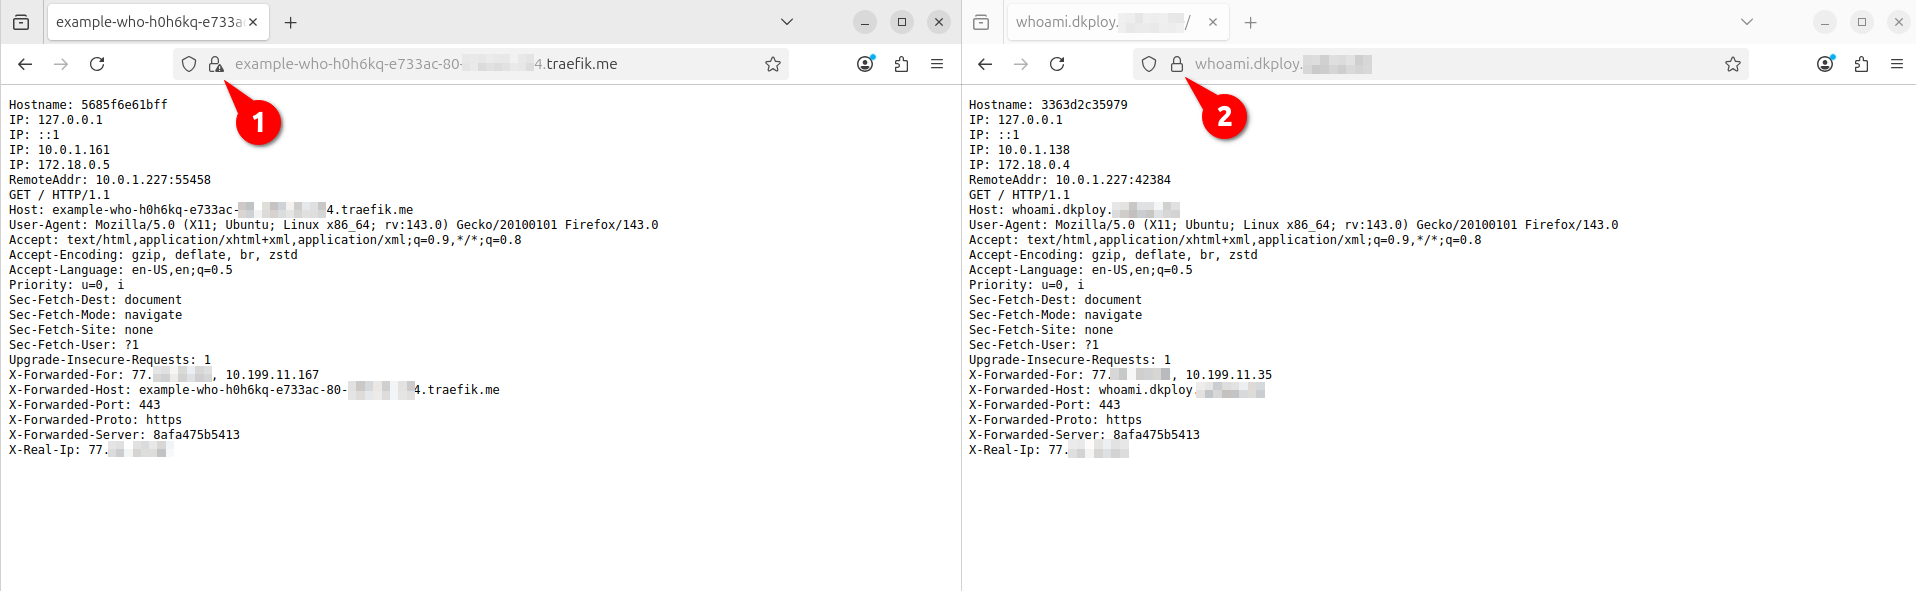
Task: Click back arrow in left browser window
Action: pyautogui.click(x=25, y=64)
